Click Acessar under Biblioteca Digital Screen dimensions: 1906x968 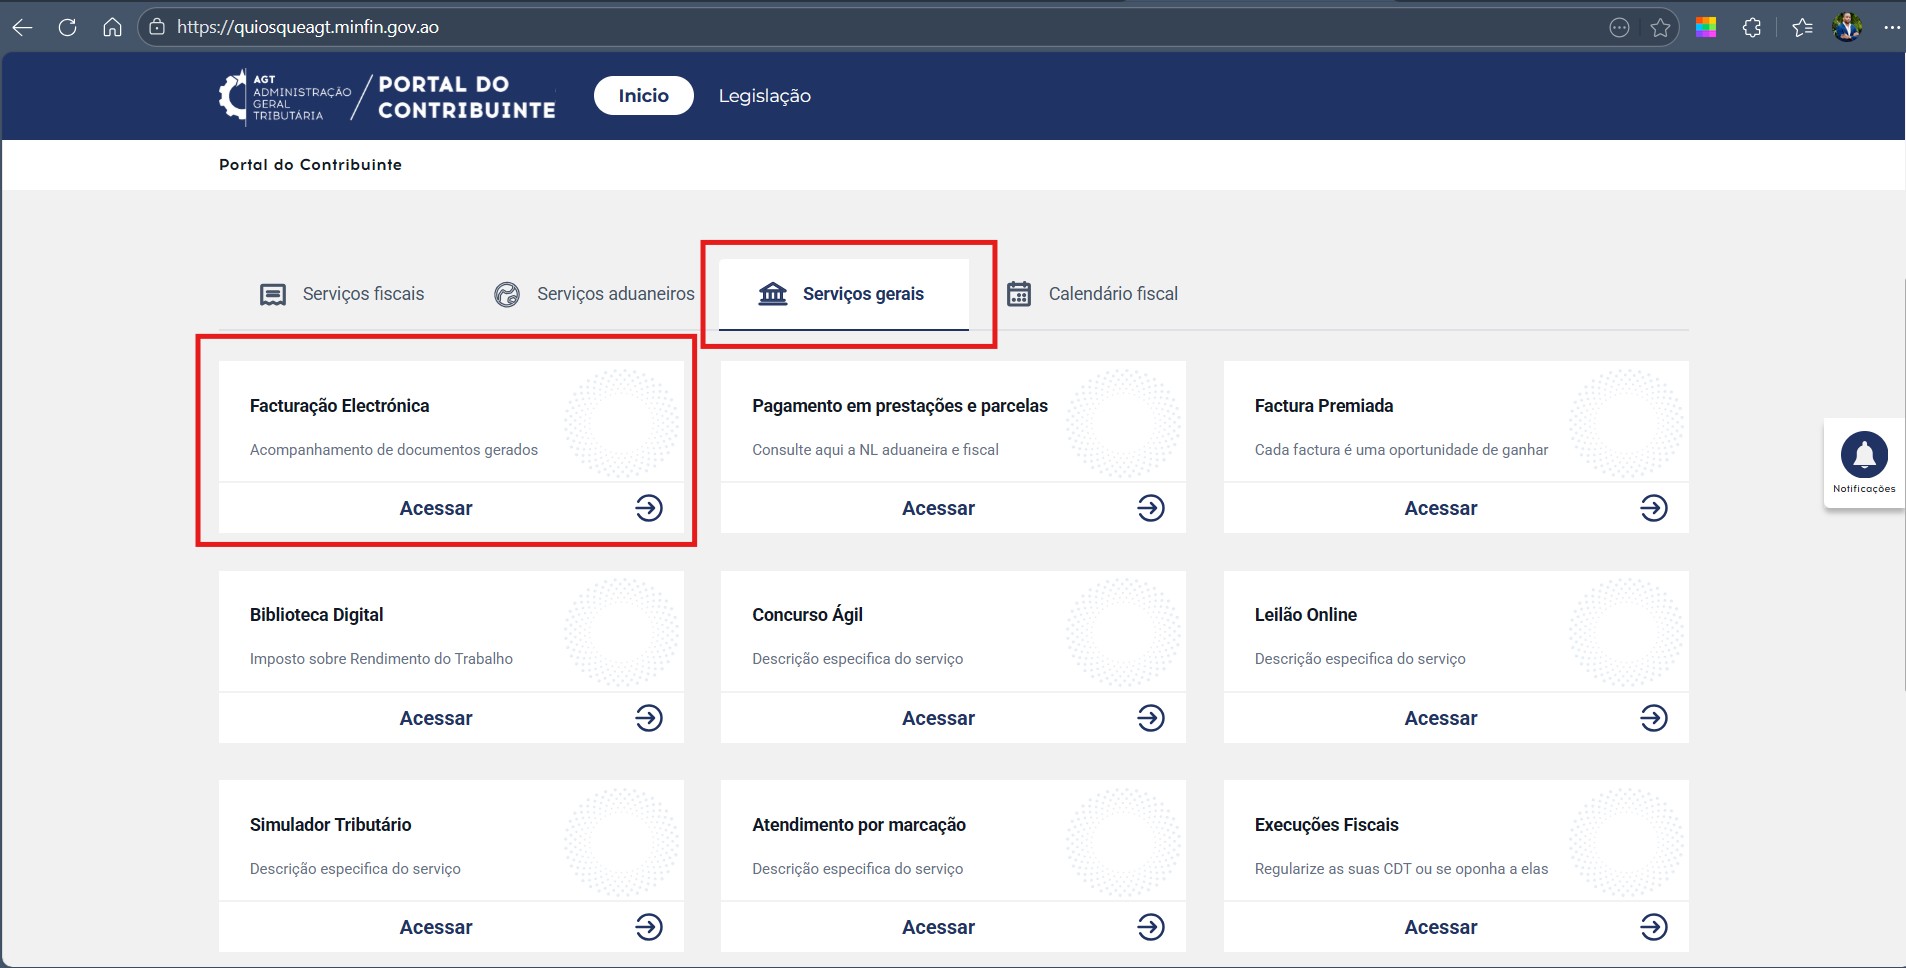click(x=436, y=718)
